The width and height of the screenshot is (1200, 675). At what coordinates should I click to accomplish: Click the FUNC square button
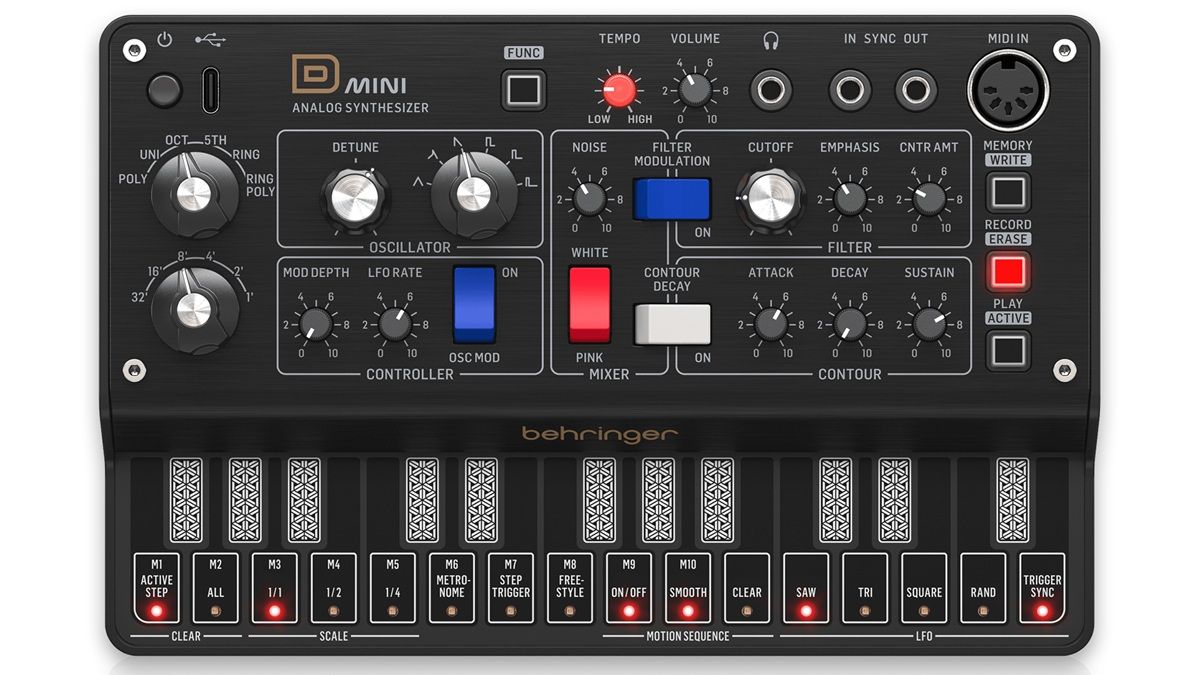coord(523,90)
